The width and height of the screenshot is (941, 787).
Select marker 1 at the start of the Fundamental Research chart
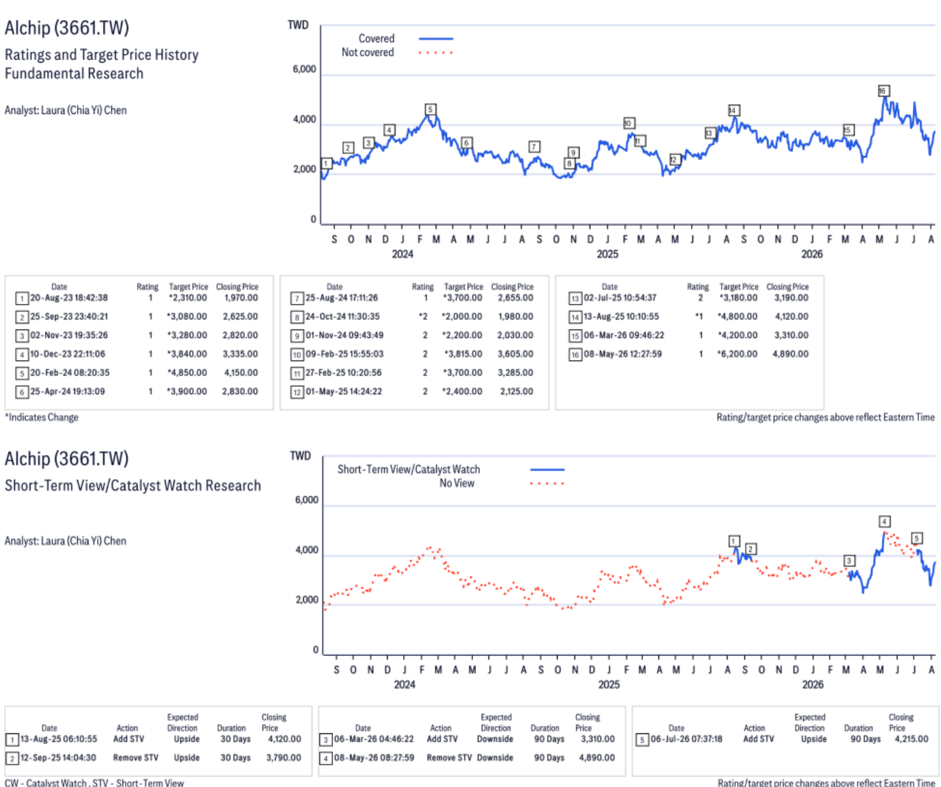coord(326,163)
